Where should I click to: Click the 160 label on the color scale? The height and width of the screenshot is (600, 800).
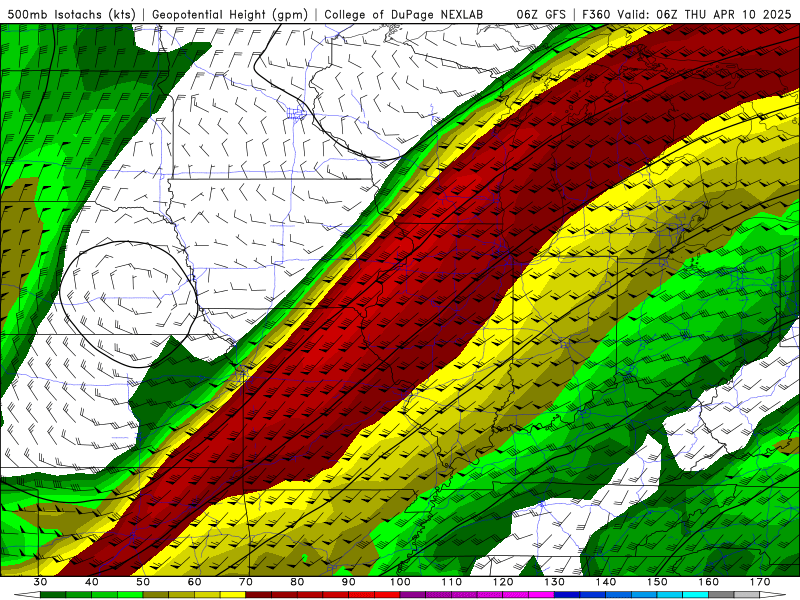pos(709,582)
